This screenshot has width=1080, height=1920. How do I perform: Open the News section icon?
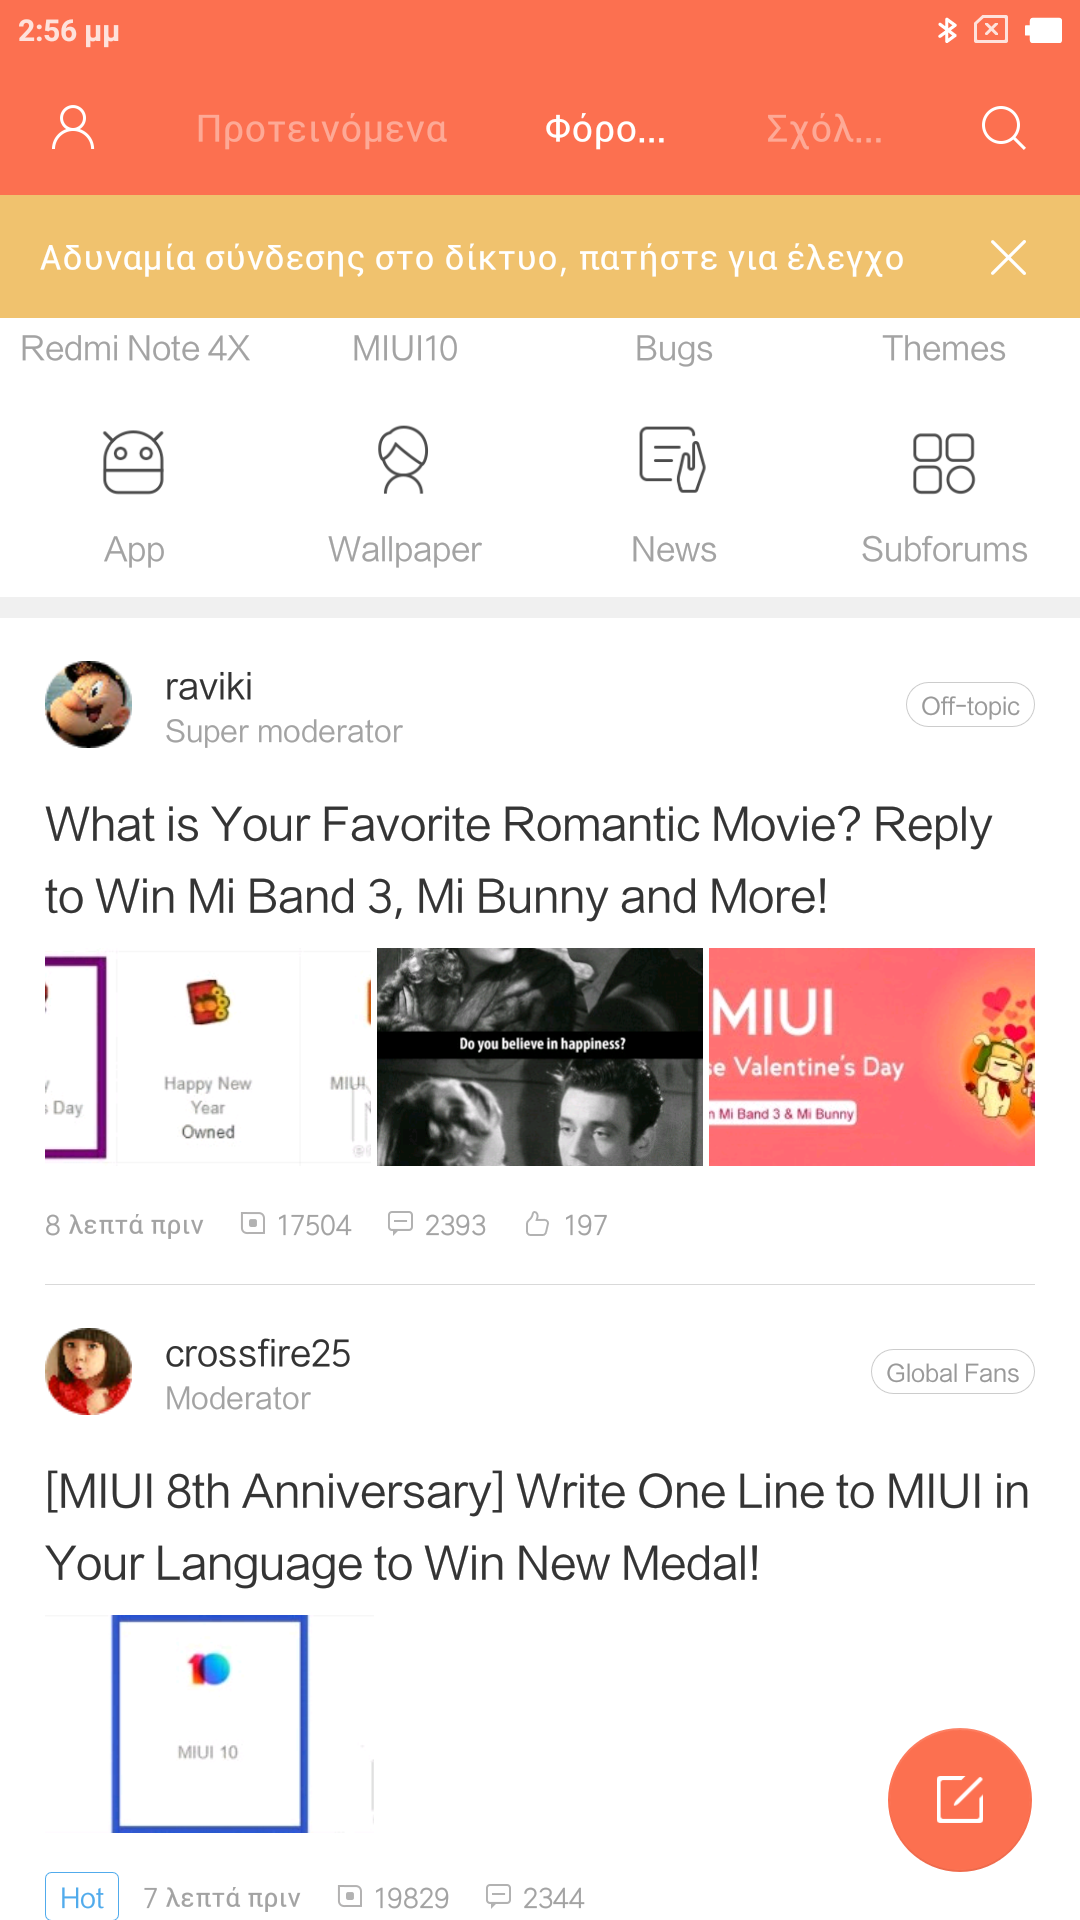[673, 460]
